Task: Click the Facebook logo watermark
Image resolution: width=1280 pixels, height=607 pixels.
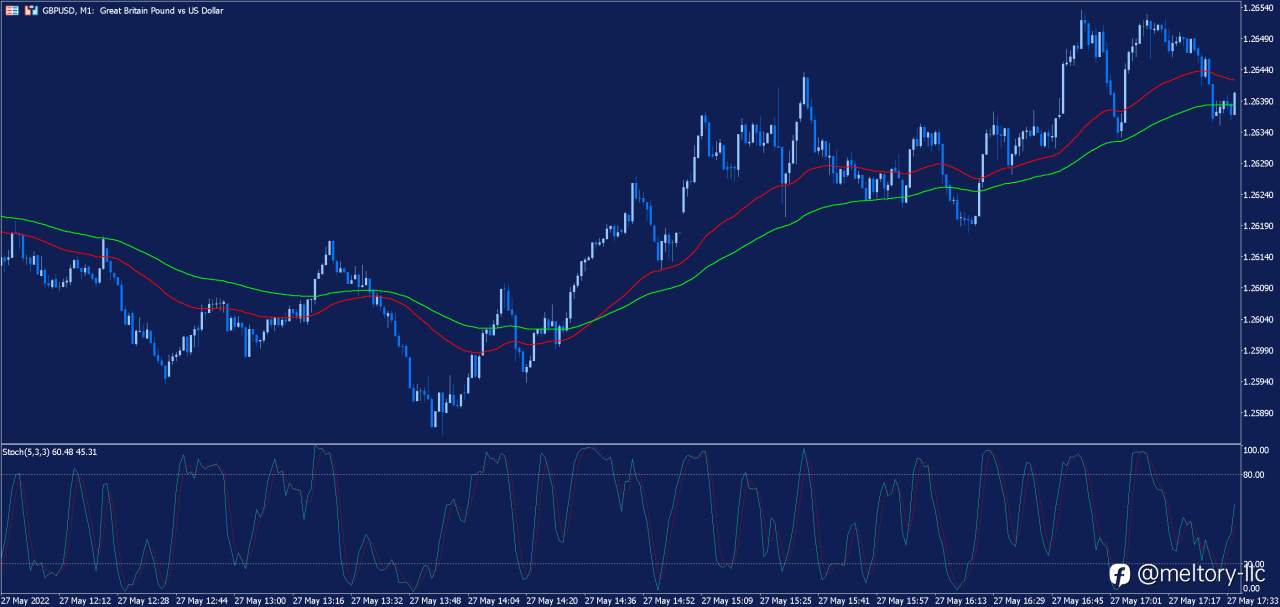Action: 1119,574
